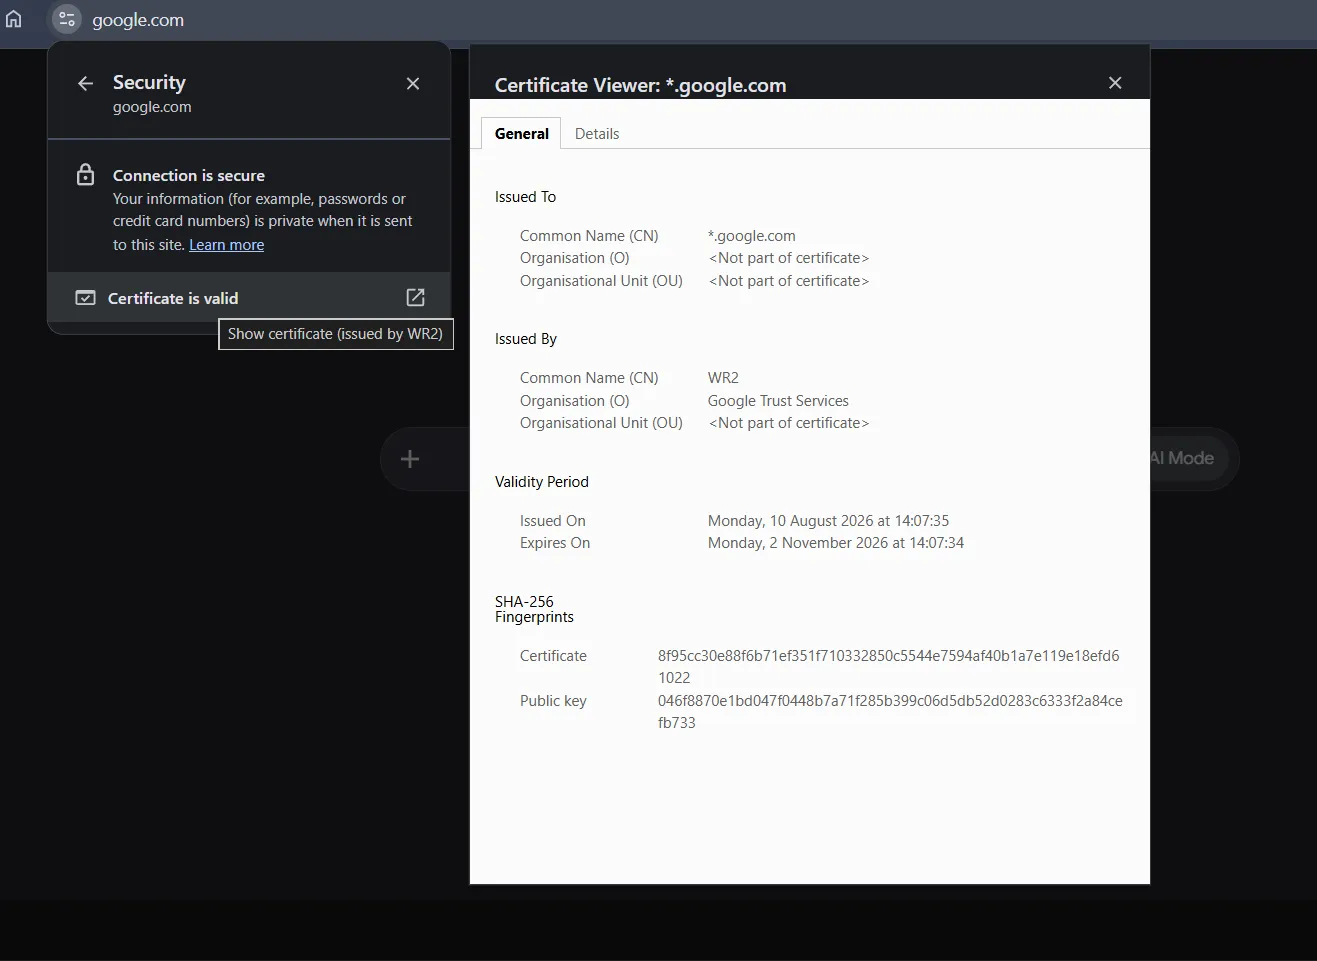The width and height of the screenshot is (1317, 961).
Task: Click the Security panel heading
Action: tap(149, 82)
